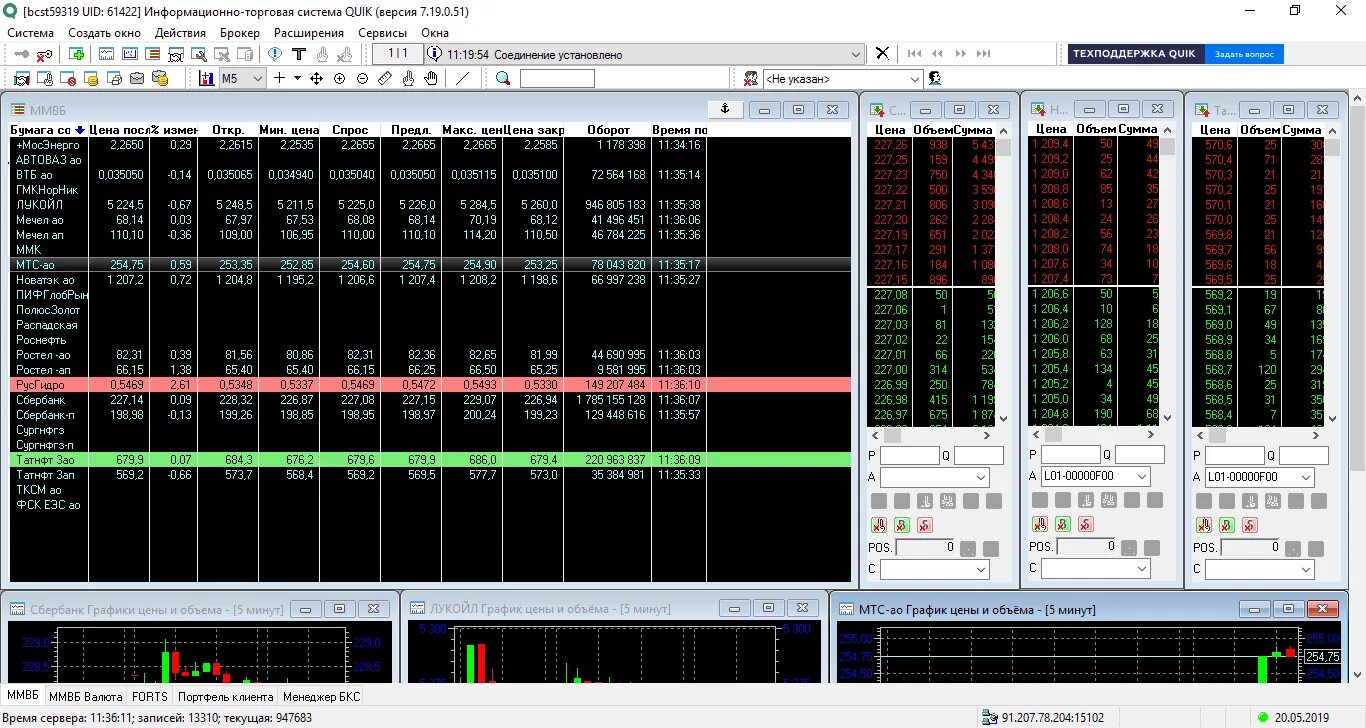The height and width of the screenshot is (728, 1366).
Task: Click P price field in Сбербанк order book
Action: point(910,456)
